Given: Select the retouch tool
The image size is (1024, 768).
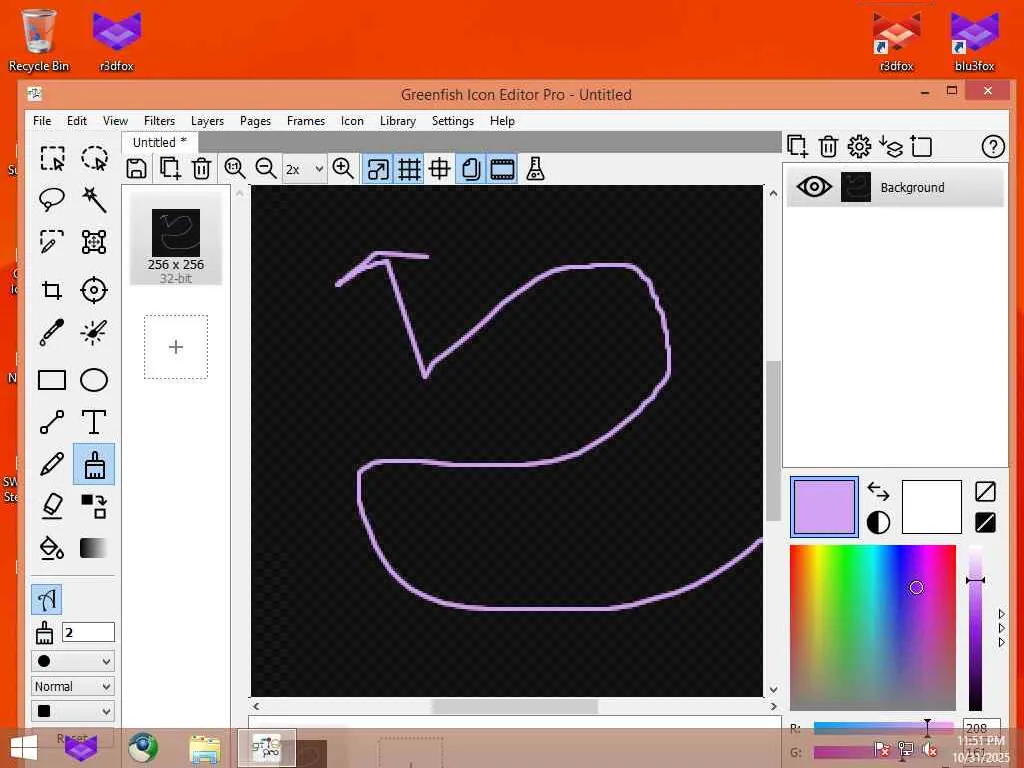Looking at the screenshot, I should tap(94, 332).
